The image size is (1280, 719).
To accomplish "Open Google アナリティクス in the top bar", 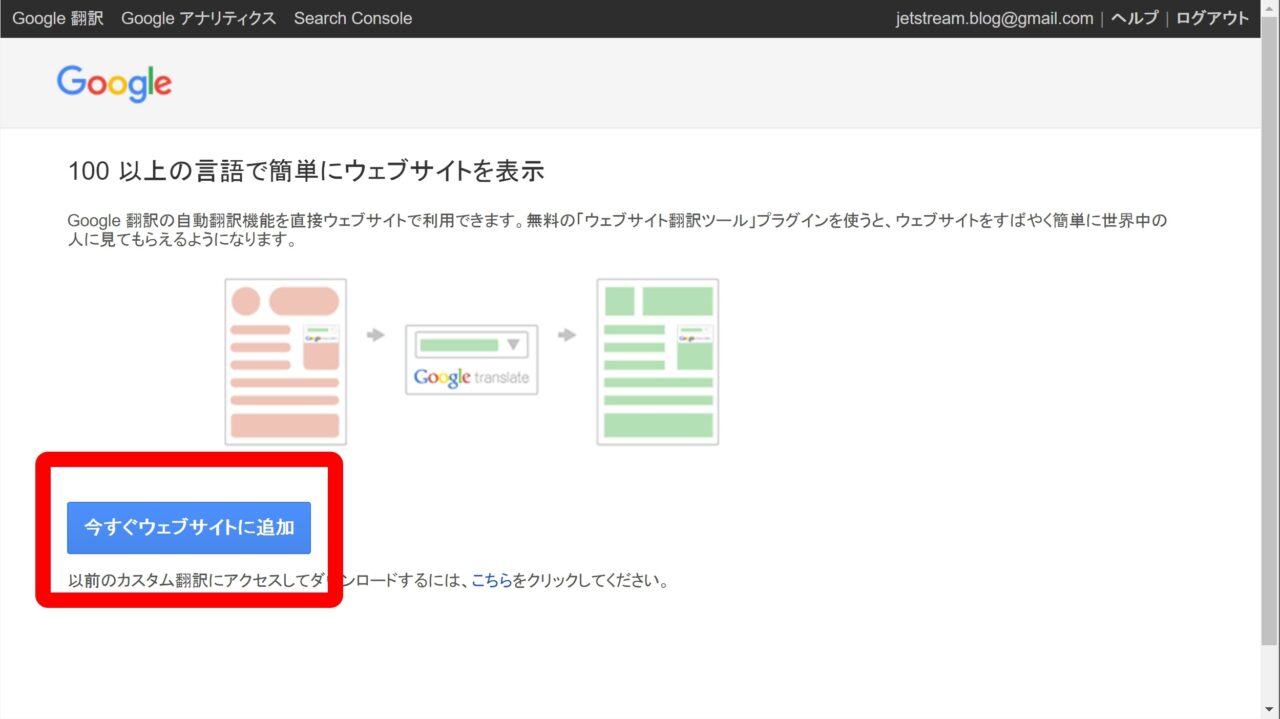I will (x=198, y=18).
